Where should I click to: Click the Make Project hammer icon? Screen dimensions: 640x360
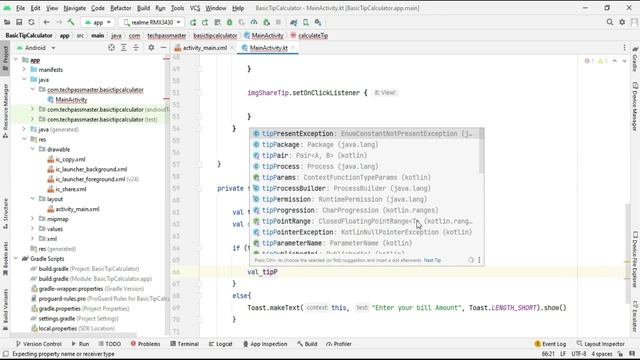pyautogui.click(x=71, y=22)
